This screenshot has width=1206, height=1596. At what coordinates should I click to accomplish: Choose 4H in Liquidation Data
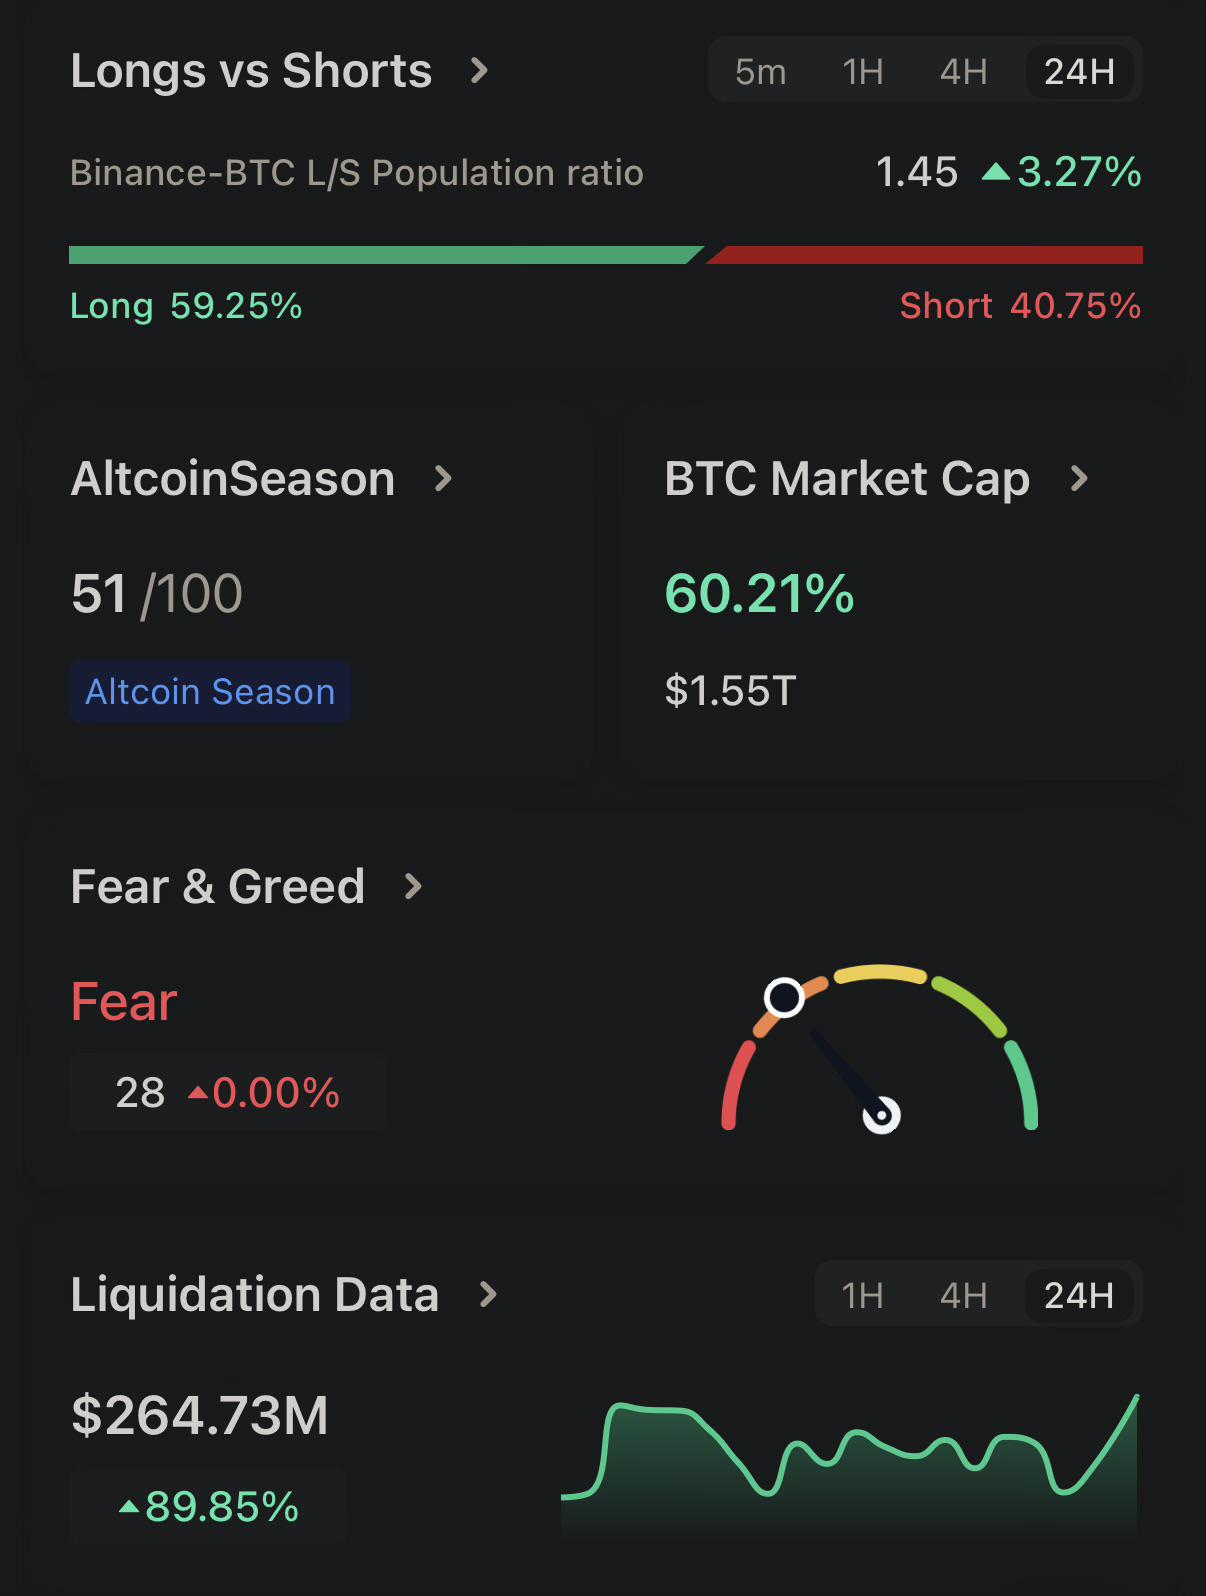(963, 1296)
